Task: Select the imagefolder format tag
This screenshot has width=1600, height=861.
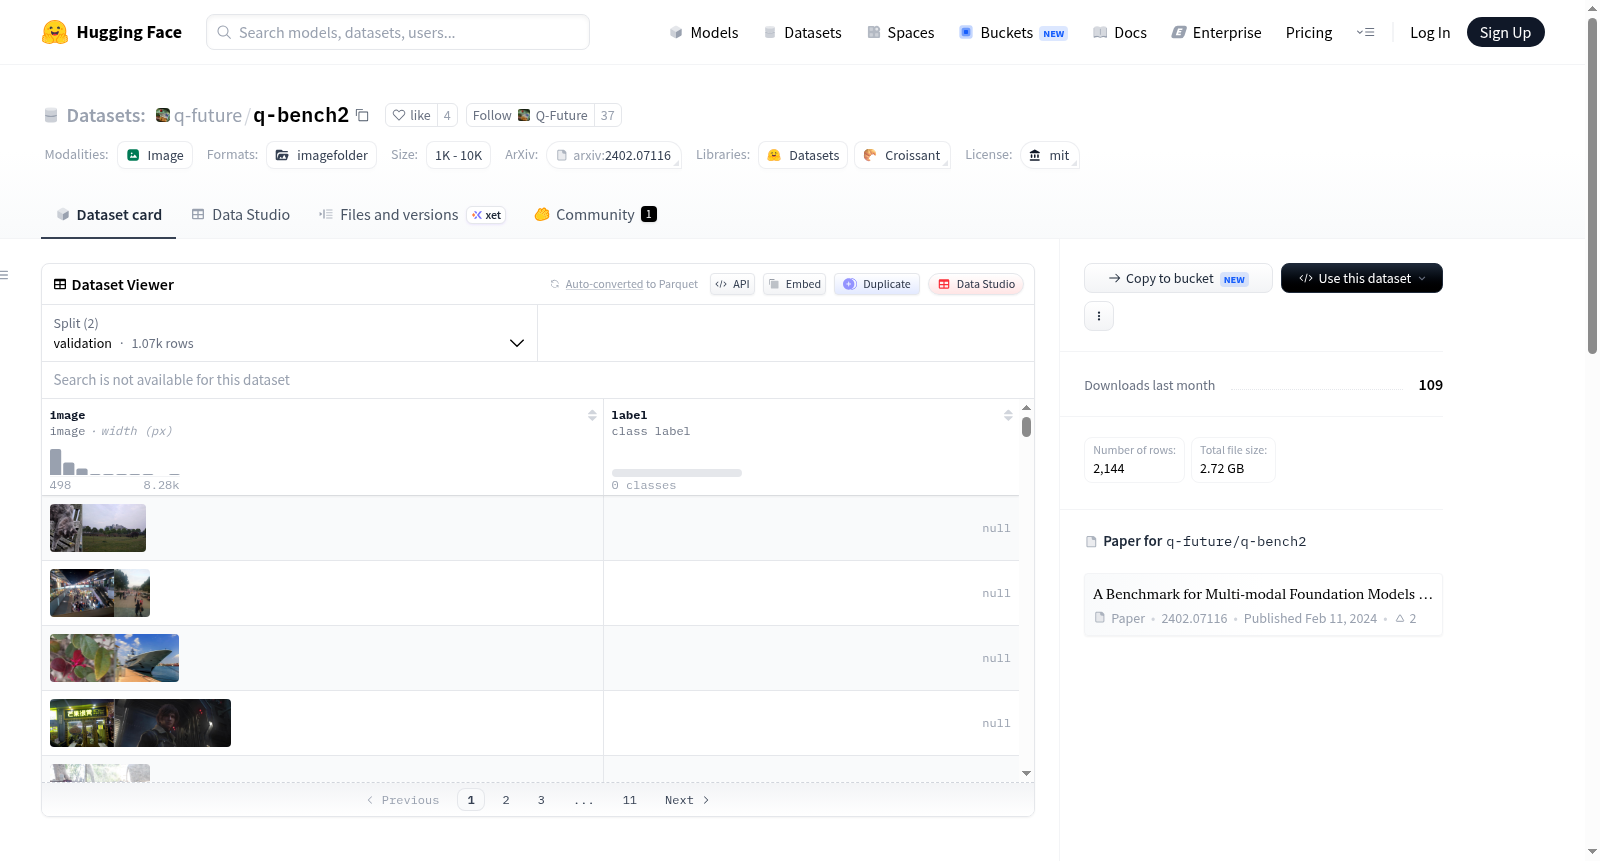Action: click(322, 155)
